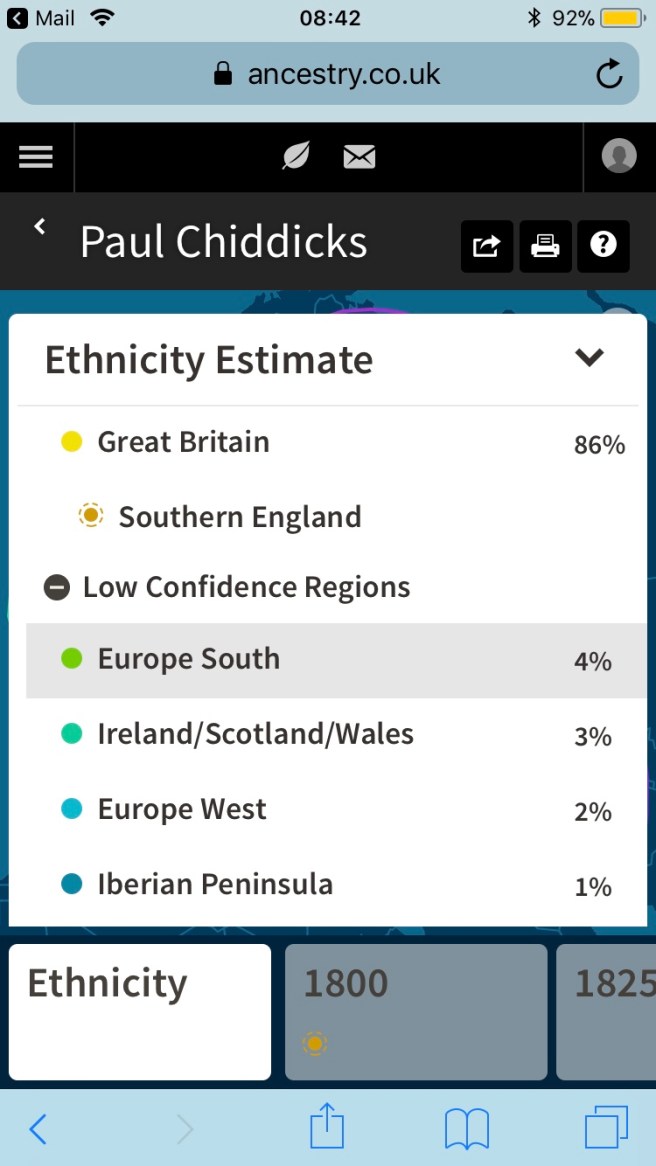The image size is (656, 1166).
Task: Open the hamburger navigation menu
Action: tap(36, 157)
